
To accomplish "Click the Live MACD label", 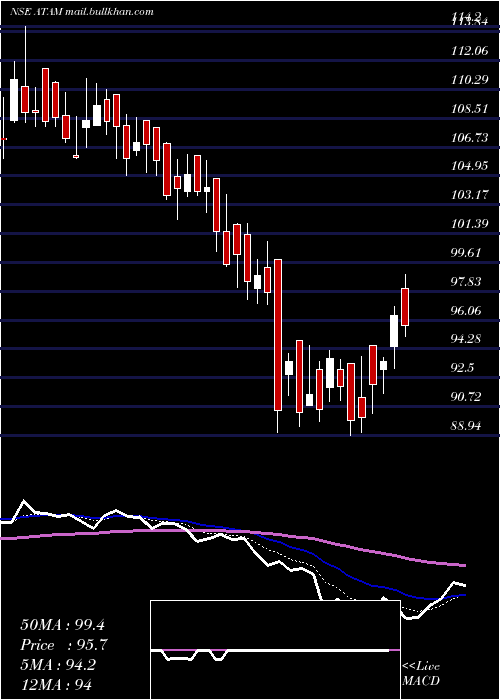I will click(421, 674).
